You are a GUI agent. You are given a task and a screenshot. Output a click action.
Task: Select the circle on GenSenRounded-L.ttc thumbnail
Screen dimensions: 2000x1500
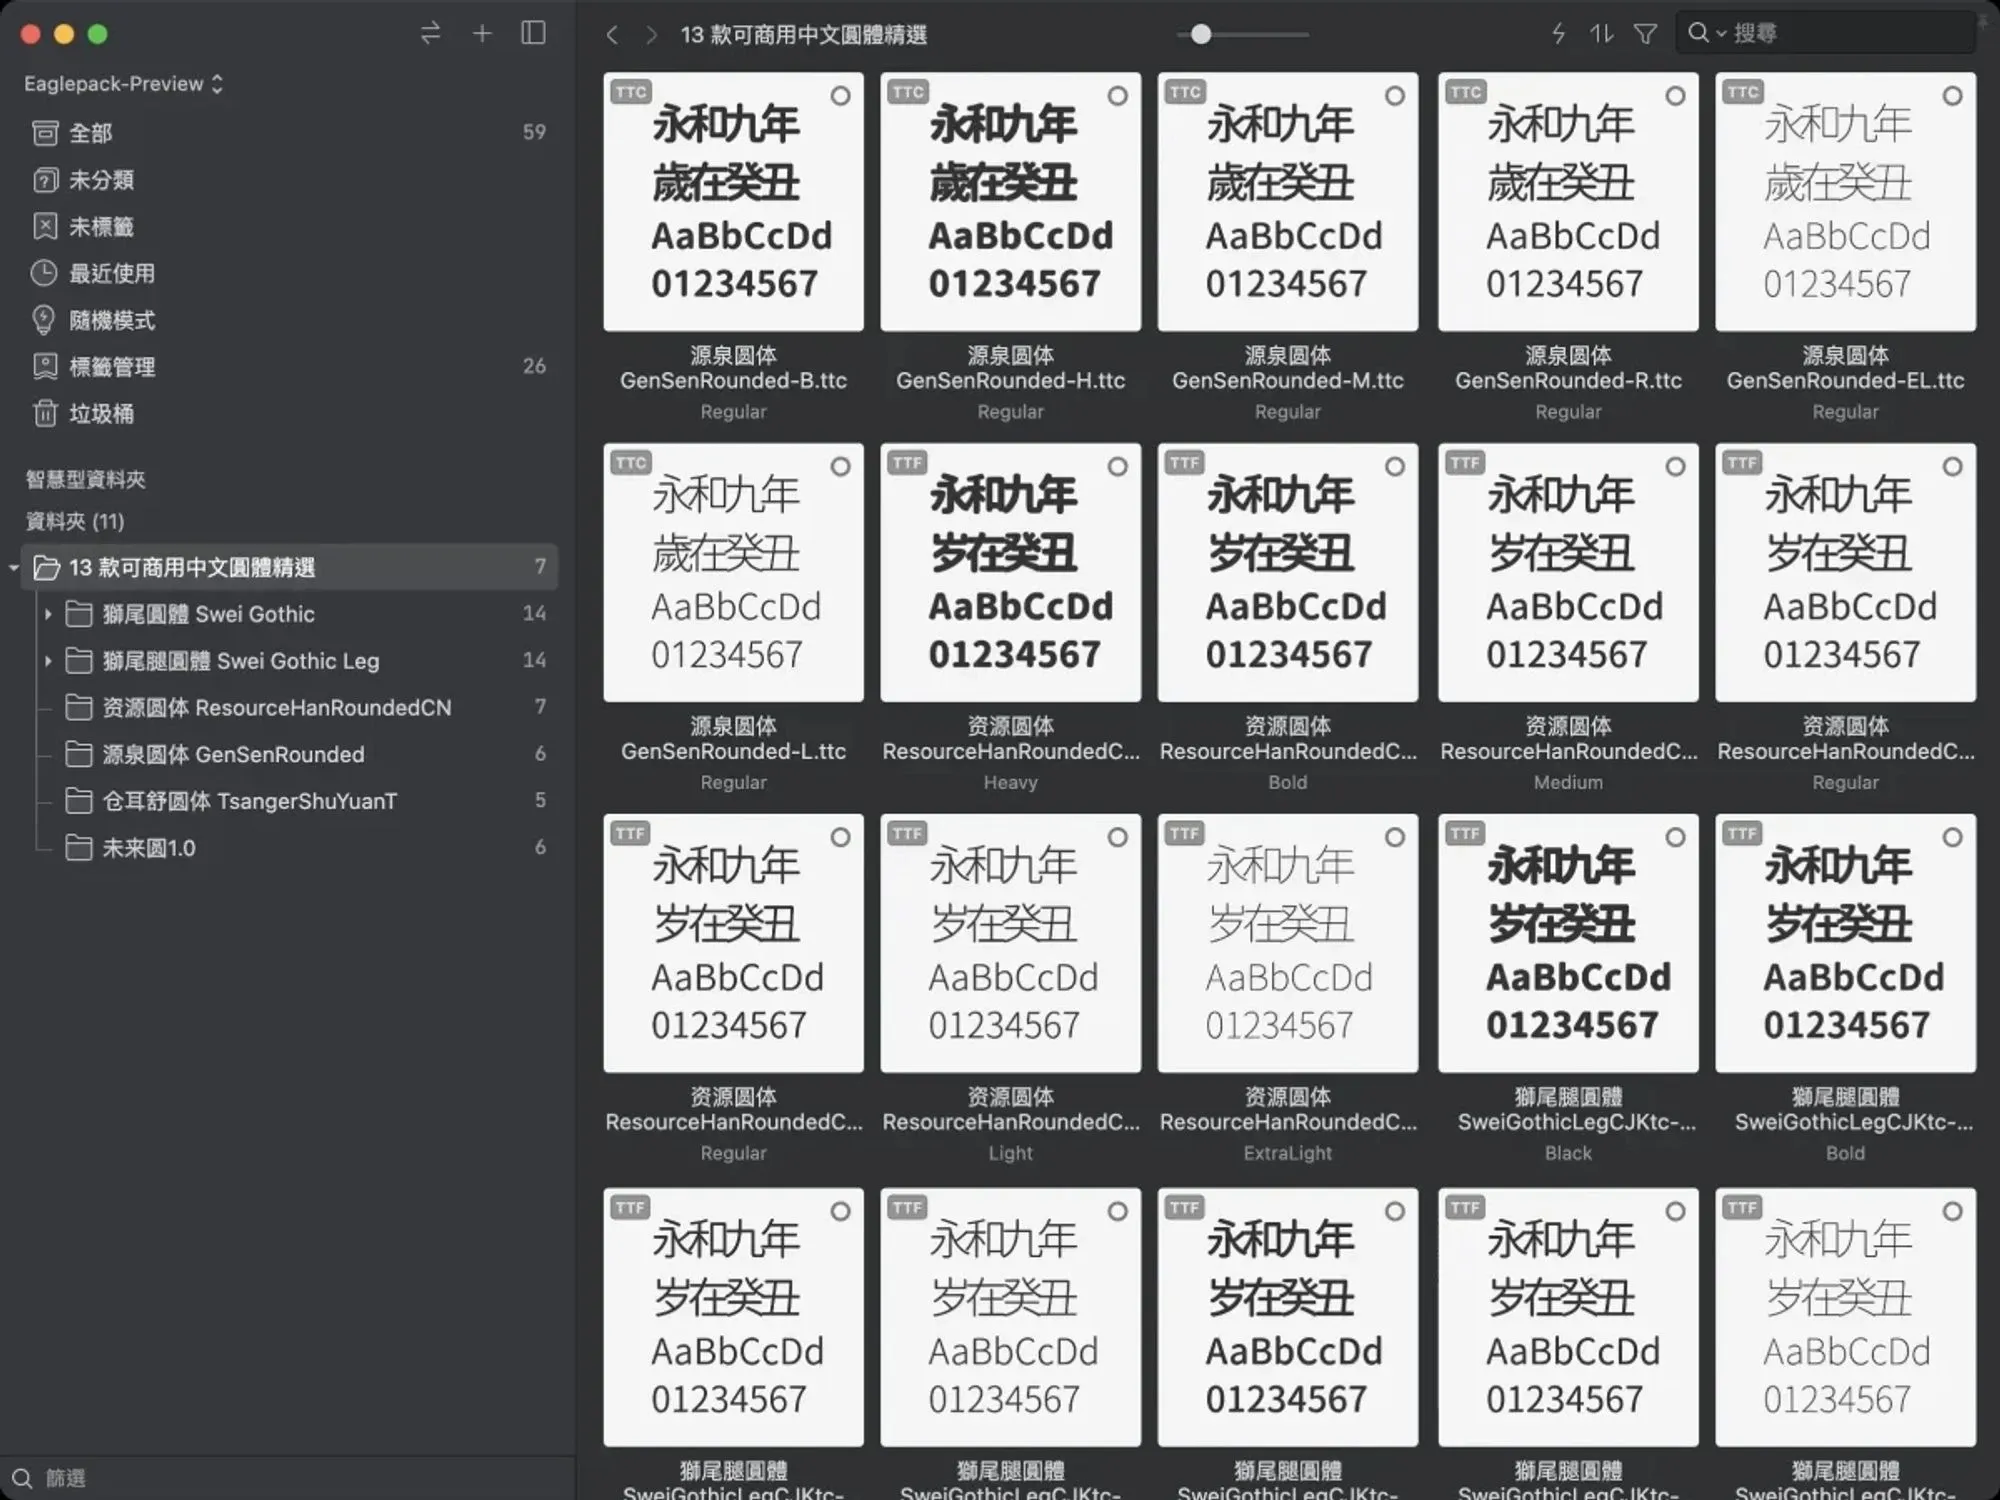(841, 467)
